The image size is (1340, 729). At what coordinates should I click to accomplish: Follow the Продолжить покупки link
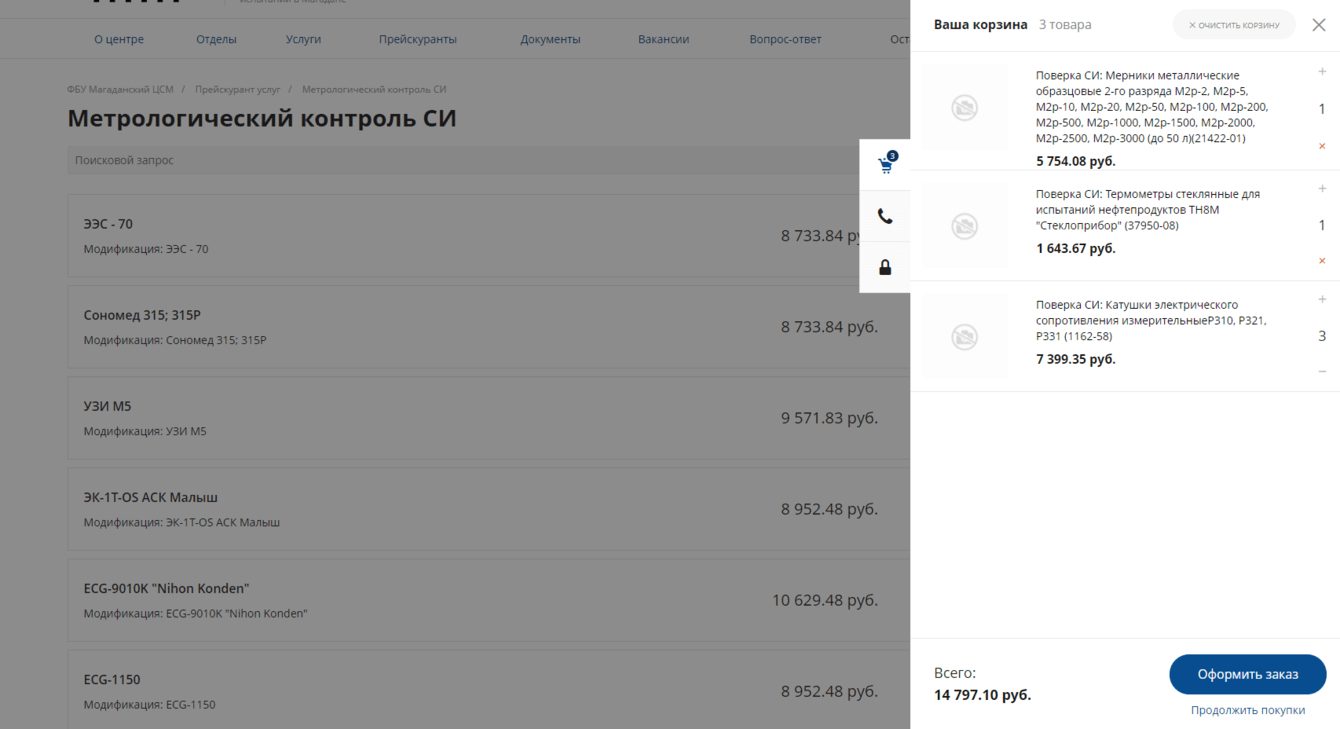(1247, 710)
